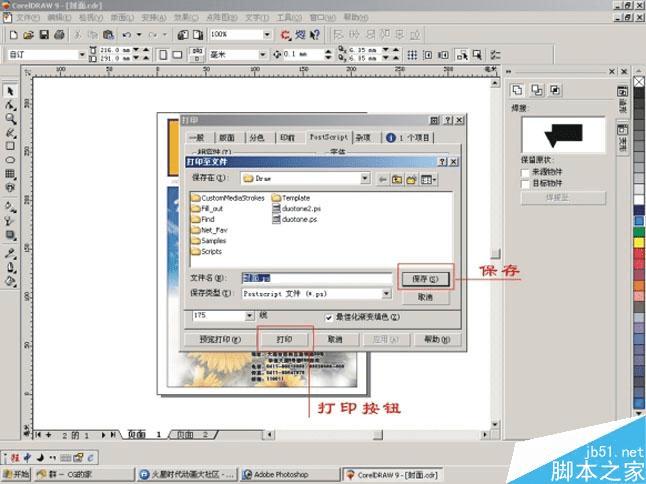Image resolution: width=646 pixels, height=484 pixels.
Task: Click 帮助(H) button in print dialog
Action: 437,339
